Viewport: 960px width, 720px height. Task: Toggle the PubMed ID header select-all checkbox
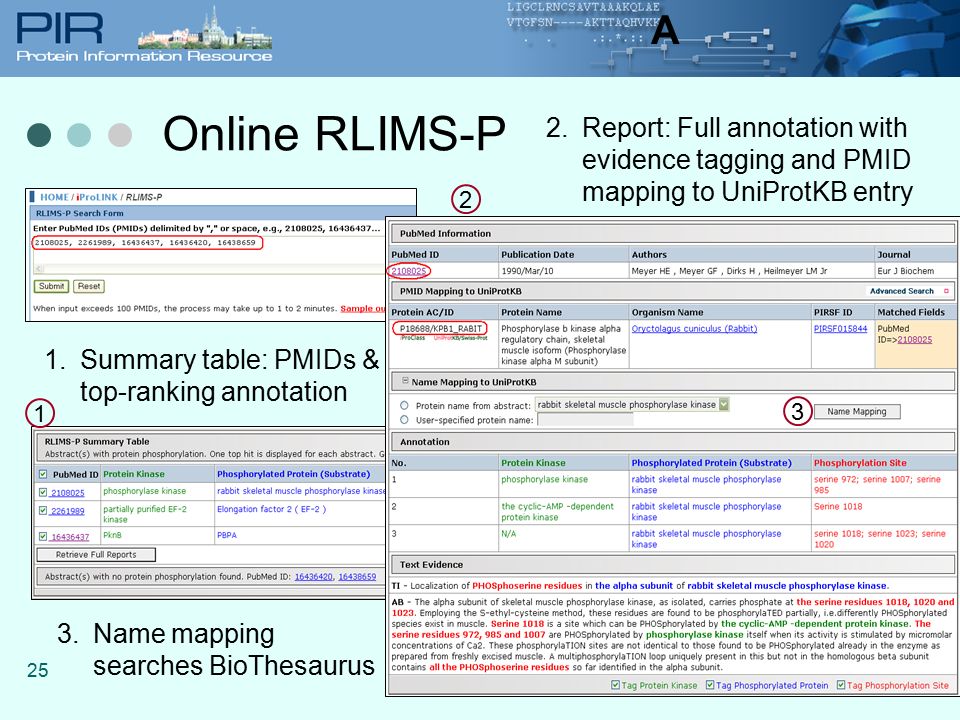click(x=43, y=474)
